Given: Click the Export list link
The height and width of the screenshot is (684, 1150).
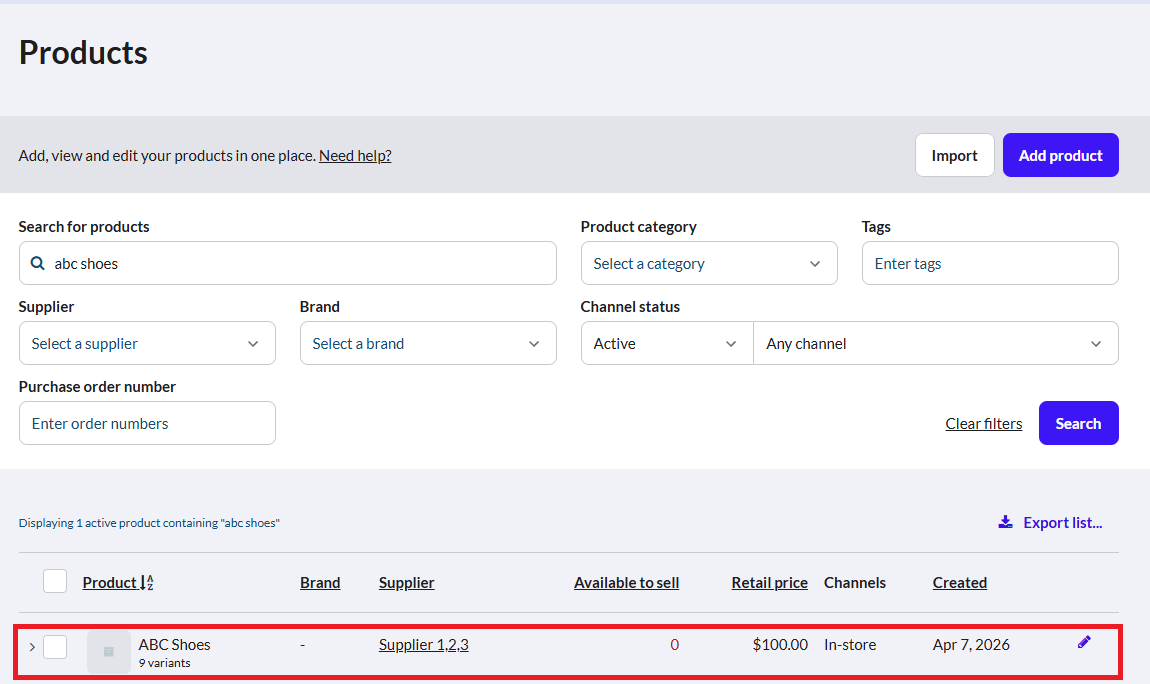Looking at the screenshot, I should coord(1050,523).
